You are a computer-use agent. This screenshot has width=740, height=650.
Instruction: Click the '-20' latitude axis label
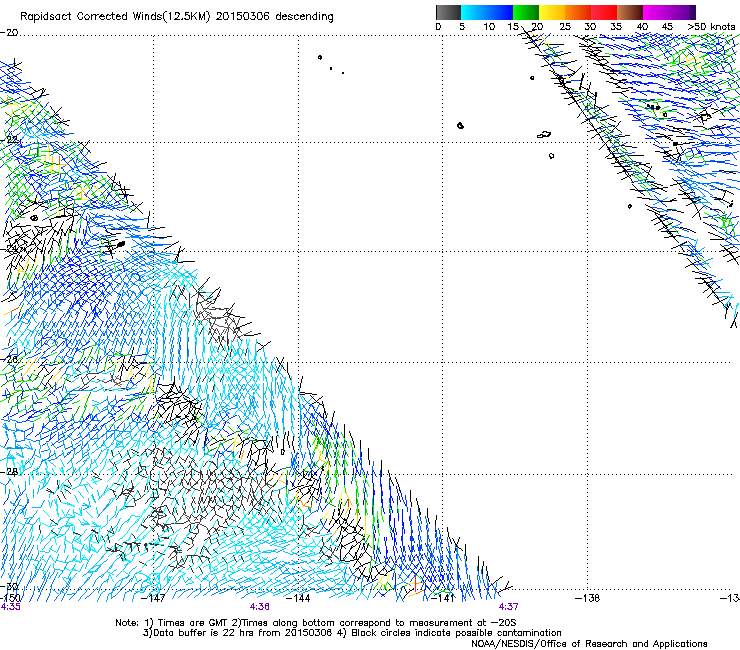tap(9, 33)
